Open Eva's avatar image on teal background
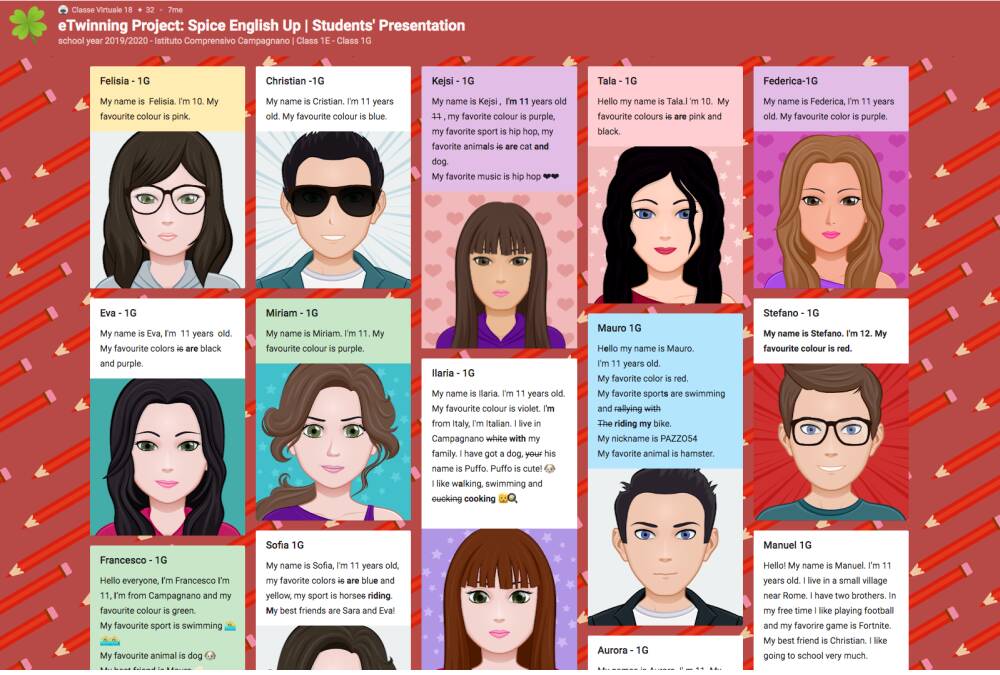 coord(167,457)
